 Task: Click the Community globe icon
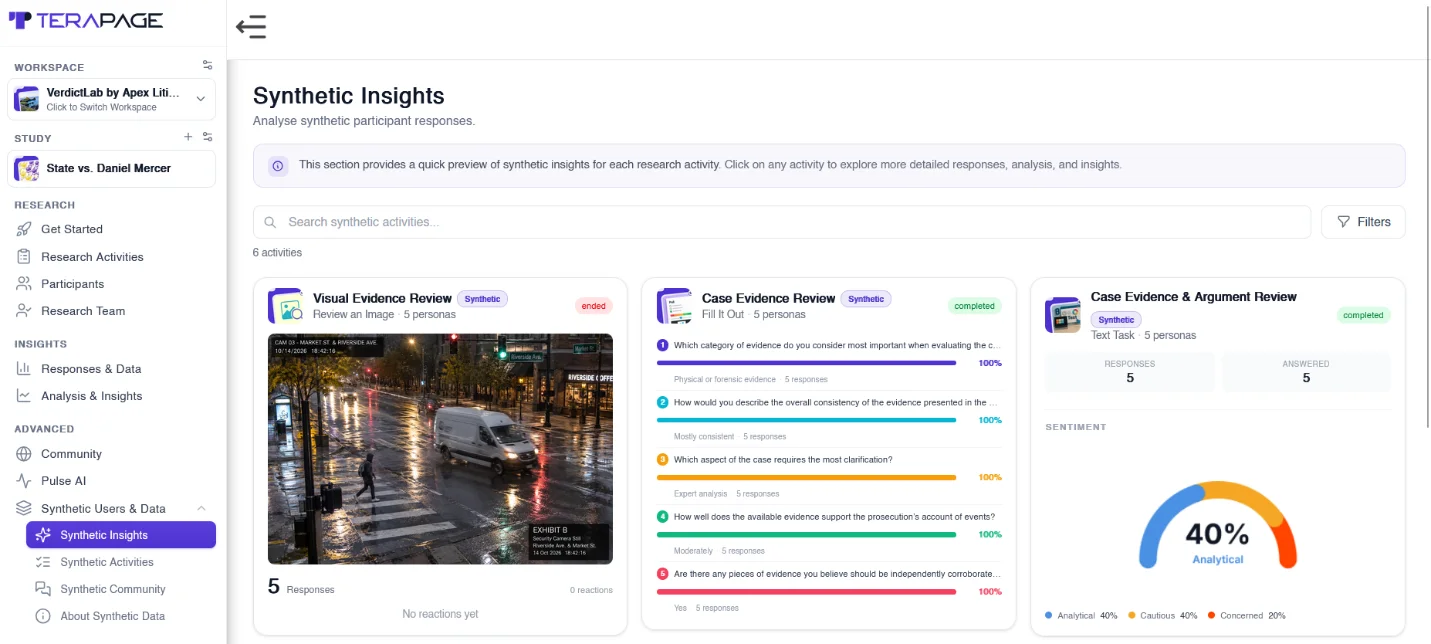point(24,454)
